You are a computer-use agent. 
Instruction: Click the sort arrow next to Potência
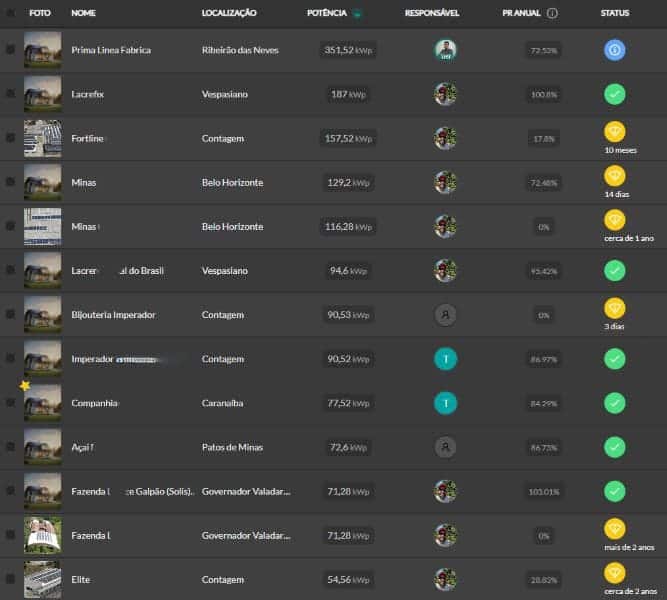[357, 13]
